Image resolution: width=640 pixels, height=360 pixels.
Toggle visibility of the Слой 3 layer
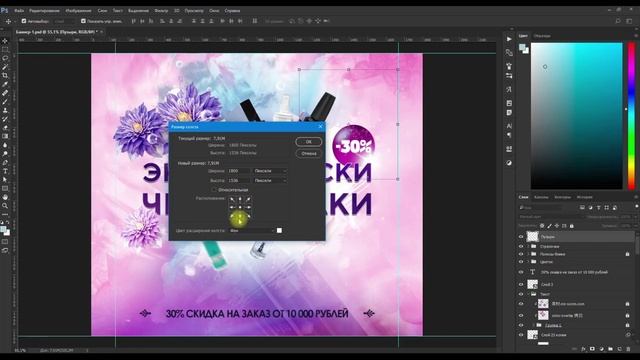[x=521, y=284]
